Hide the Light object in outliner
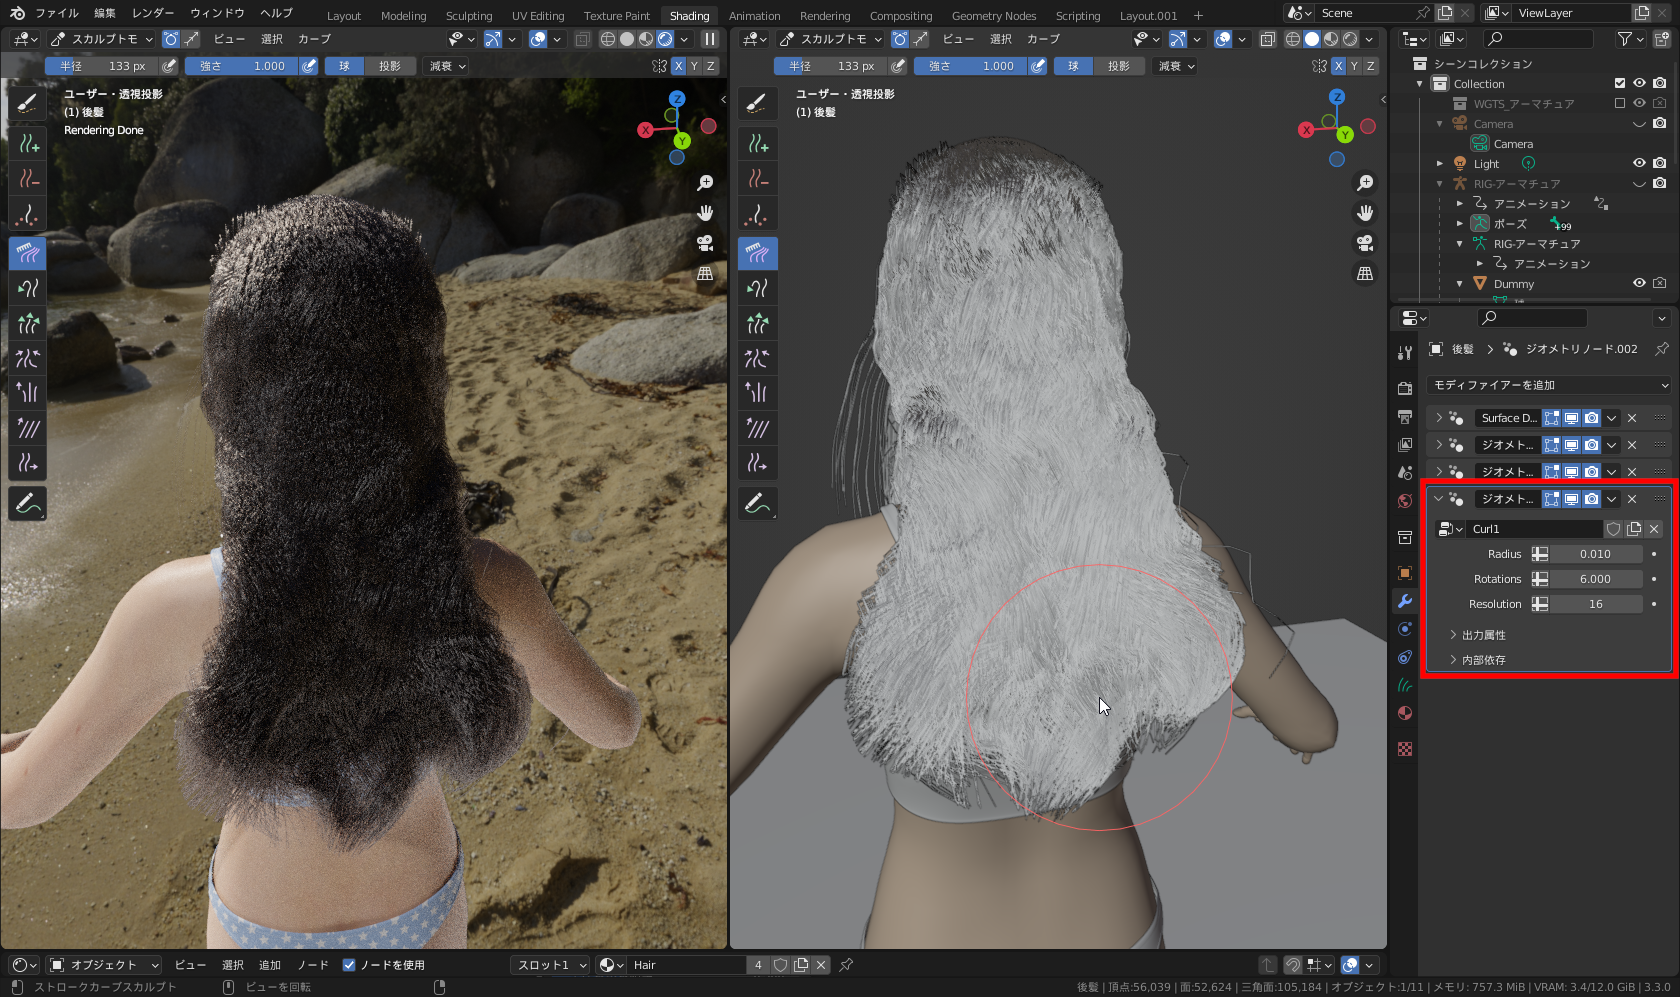 tap(1639, 163)
